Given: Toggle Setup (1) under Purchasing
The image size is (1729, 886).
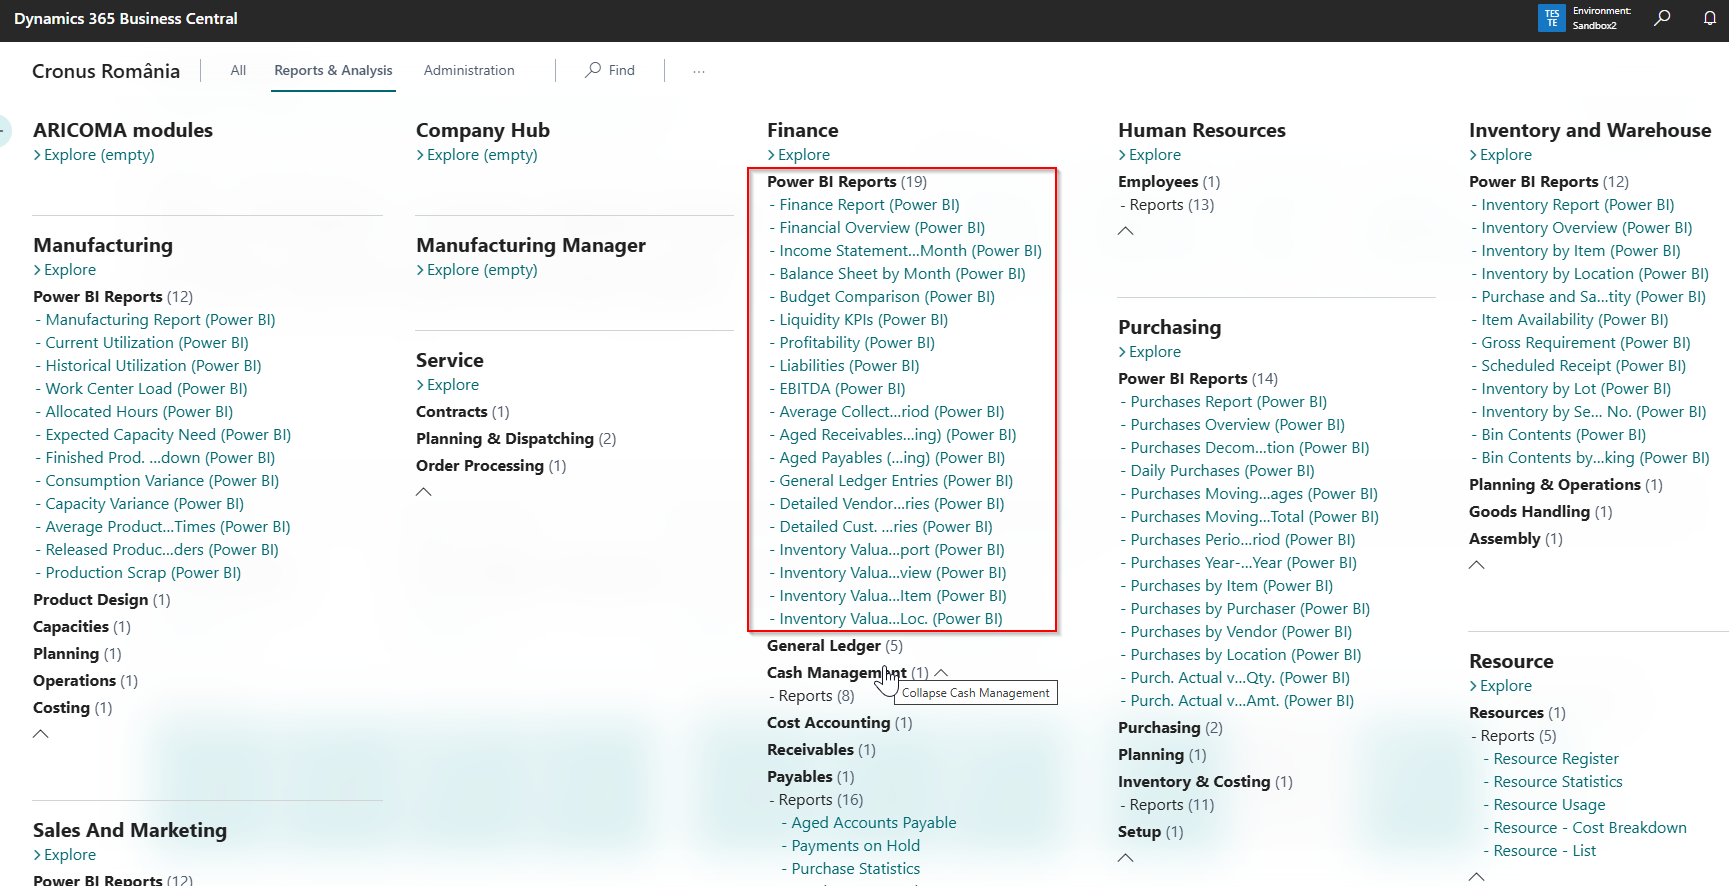Looking at the screenshot, I should (1151, 832).
